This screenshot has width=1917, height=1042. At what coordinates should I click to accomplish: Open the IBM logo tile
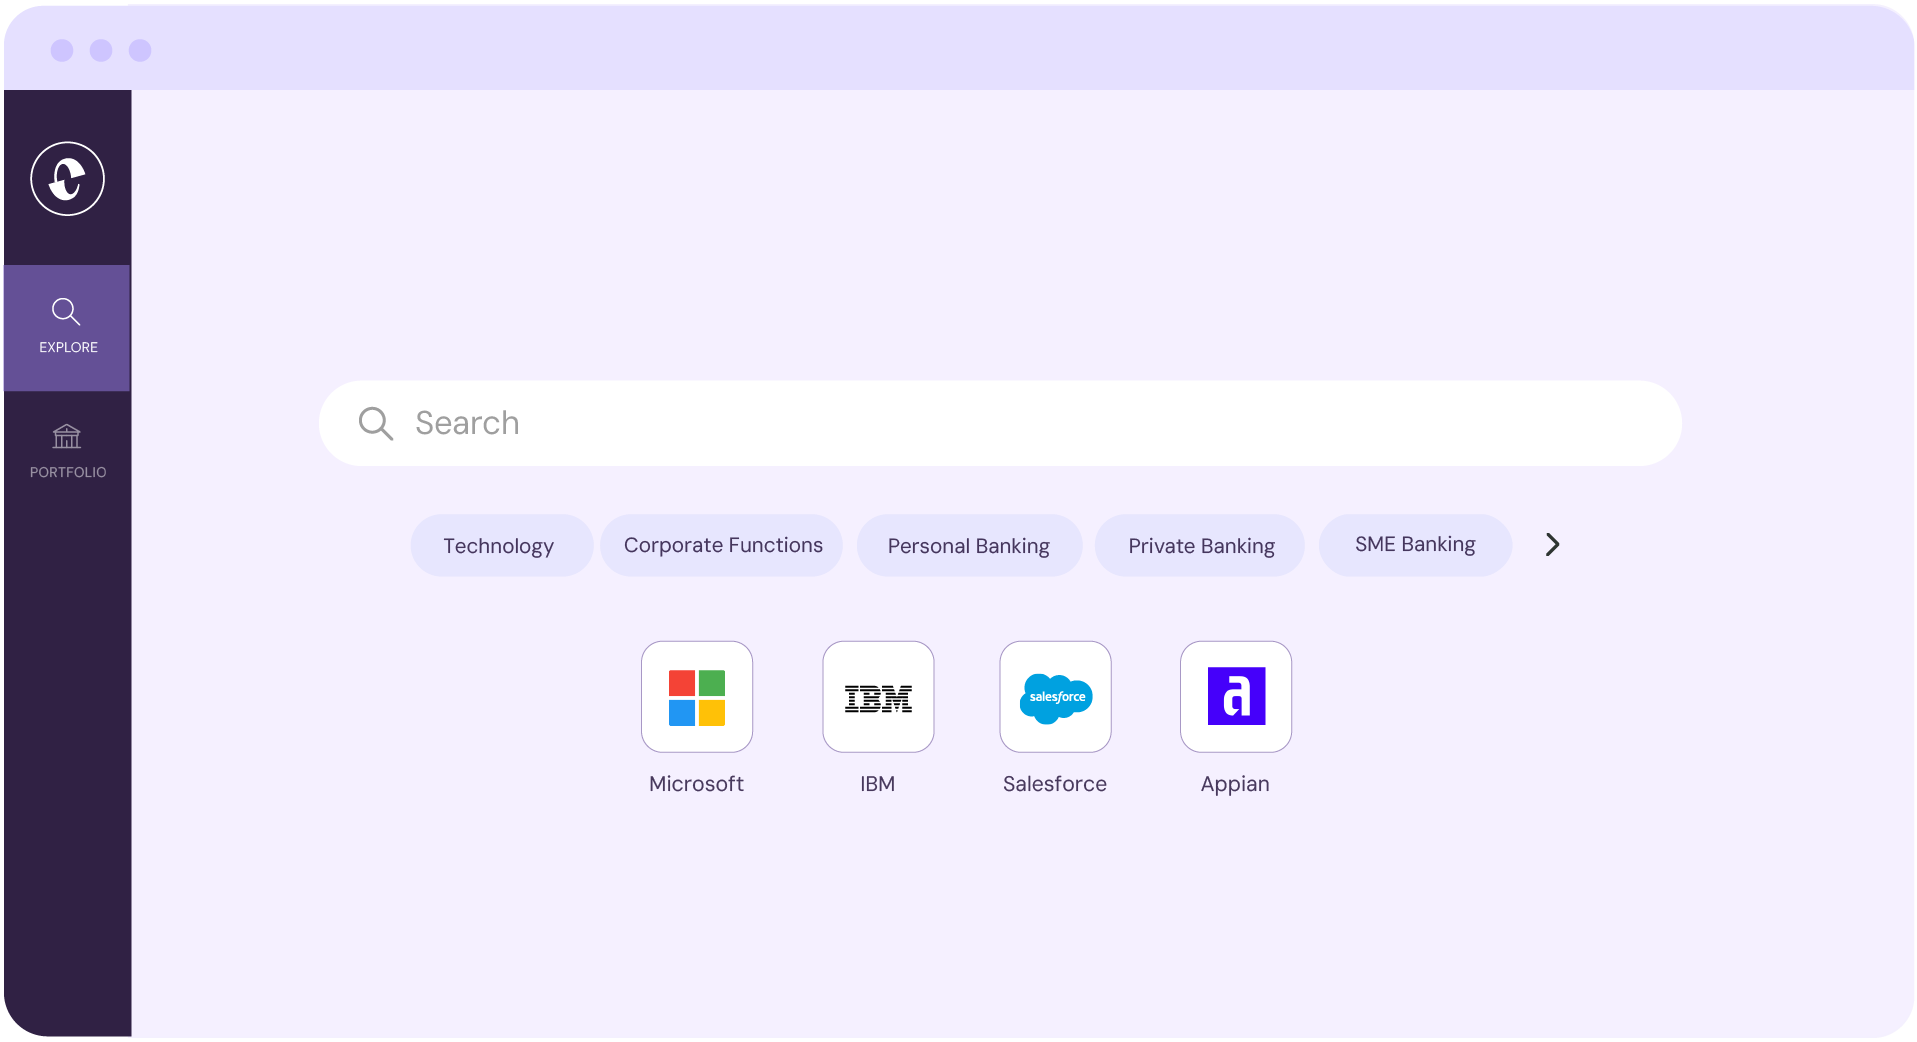click(878, 697)
